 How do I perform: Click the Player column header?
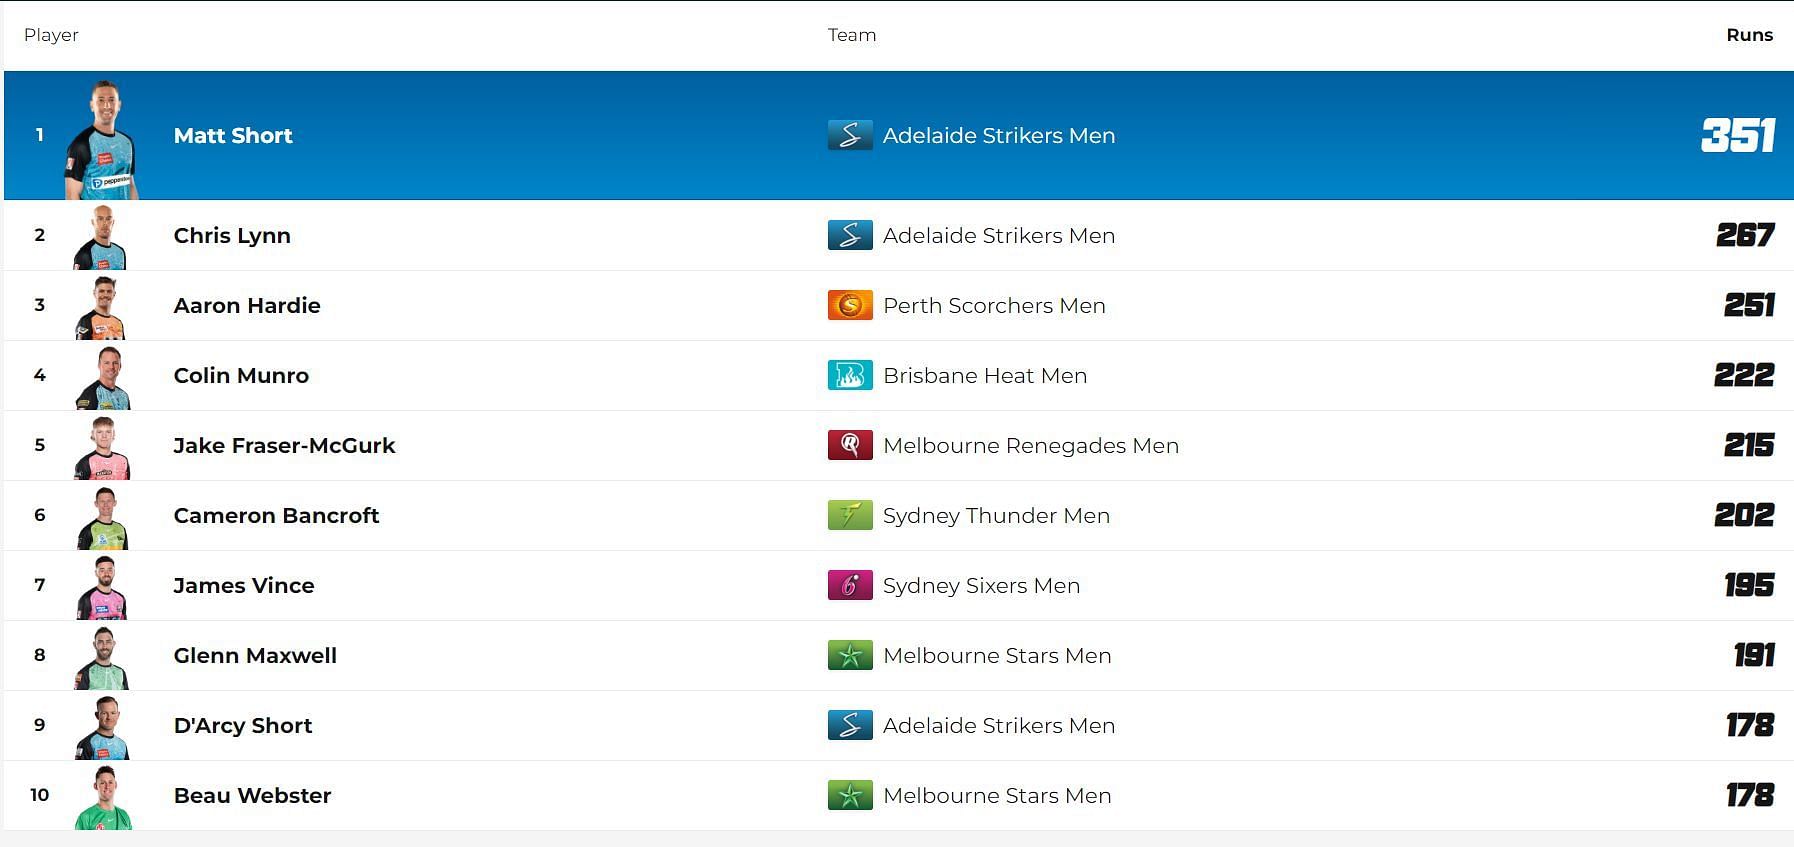[x=51, y=35]
